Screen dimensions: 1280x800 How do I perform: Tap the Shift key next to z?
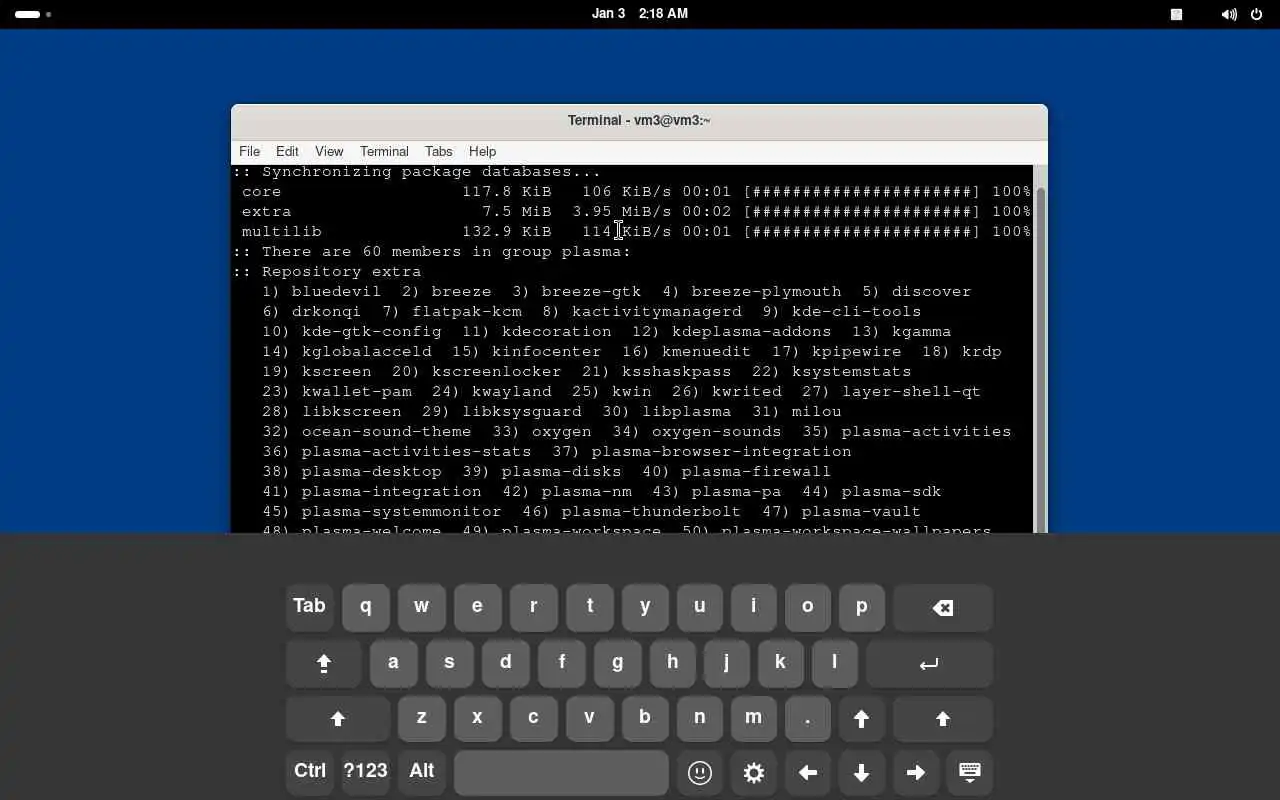pos(338,719)
